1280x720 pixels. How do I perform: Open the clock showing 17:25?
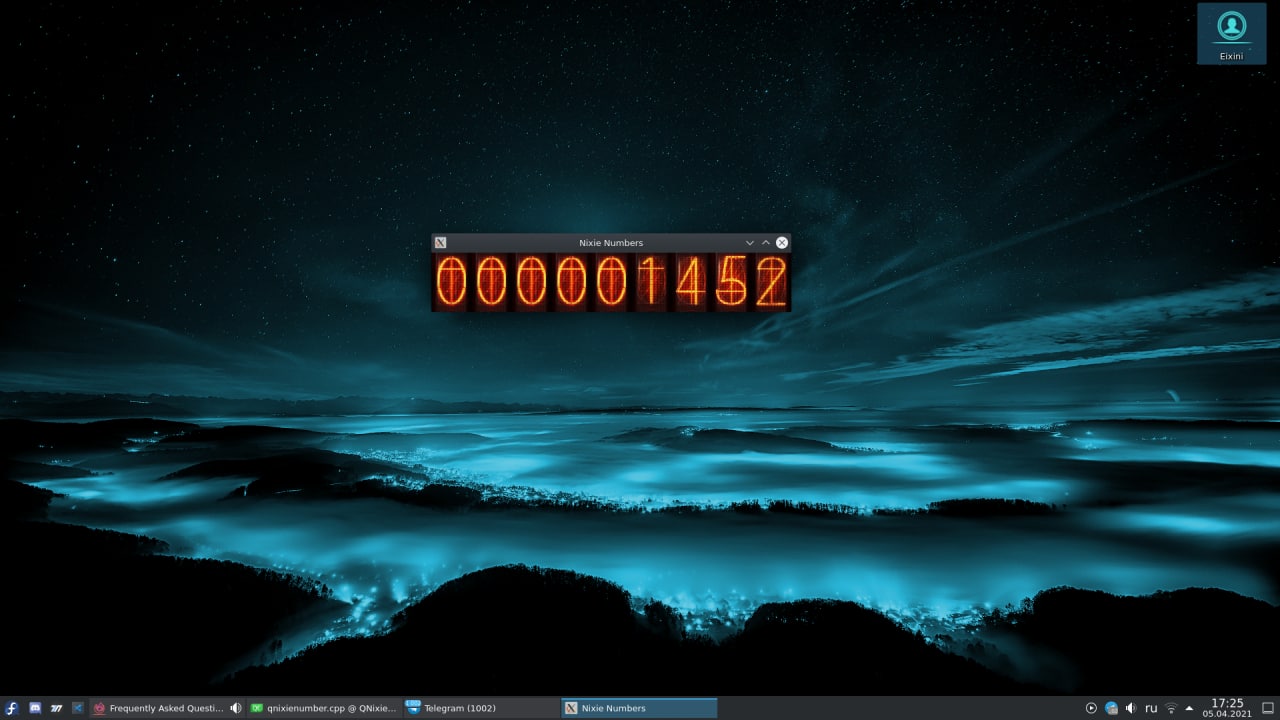1227,708
